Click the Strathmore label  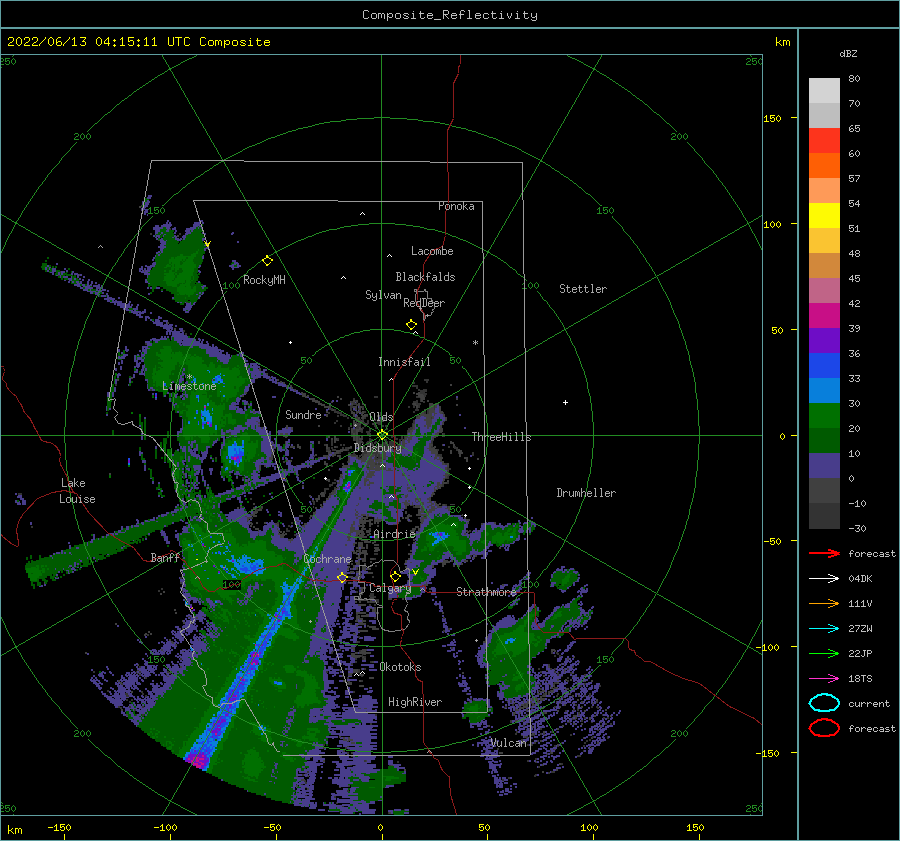pyautogui.click(x=486, y=592)
